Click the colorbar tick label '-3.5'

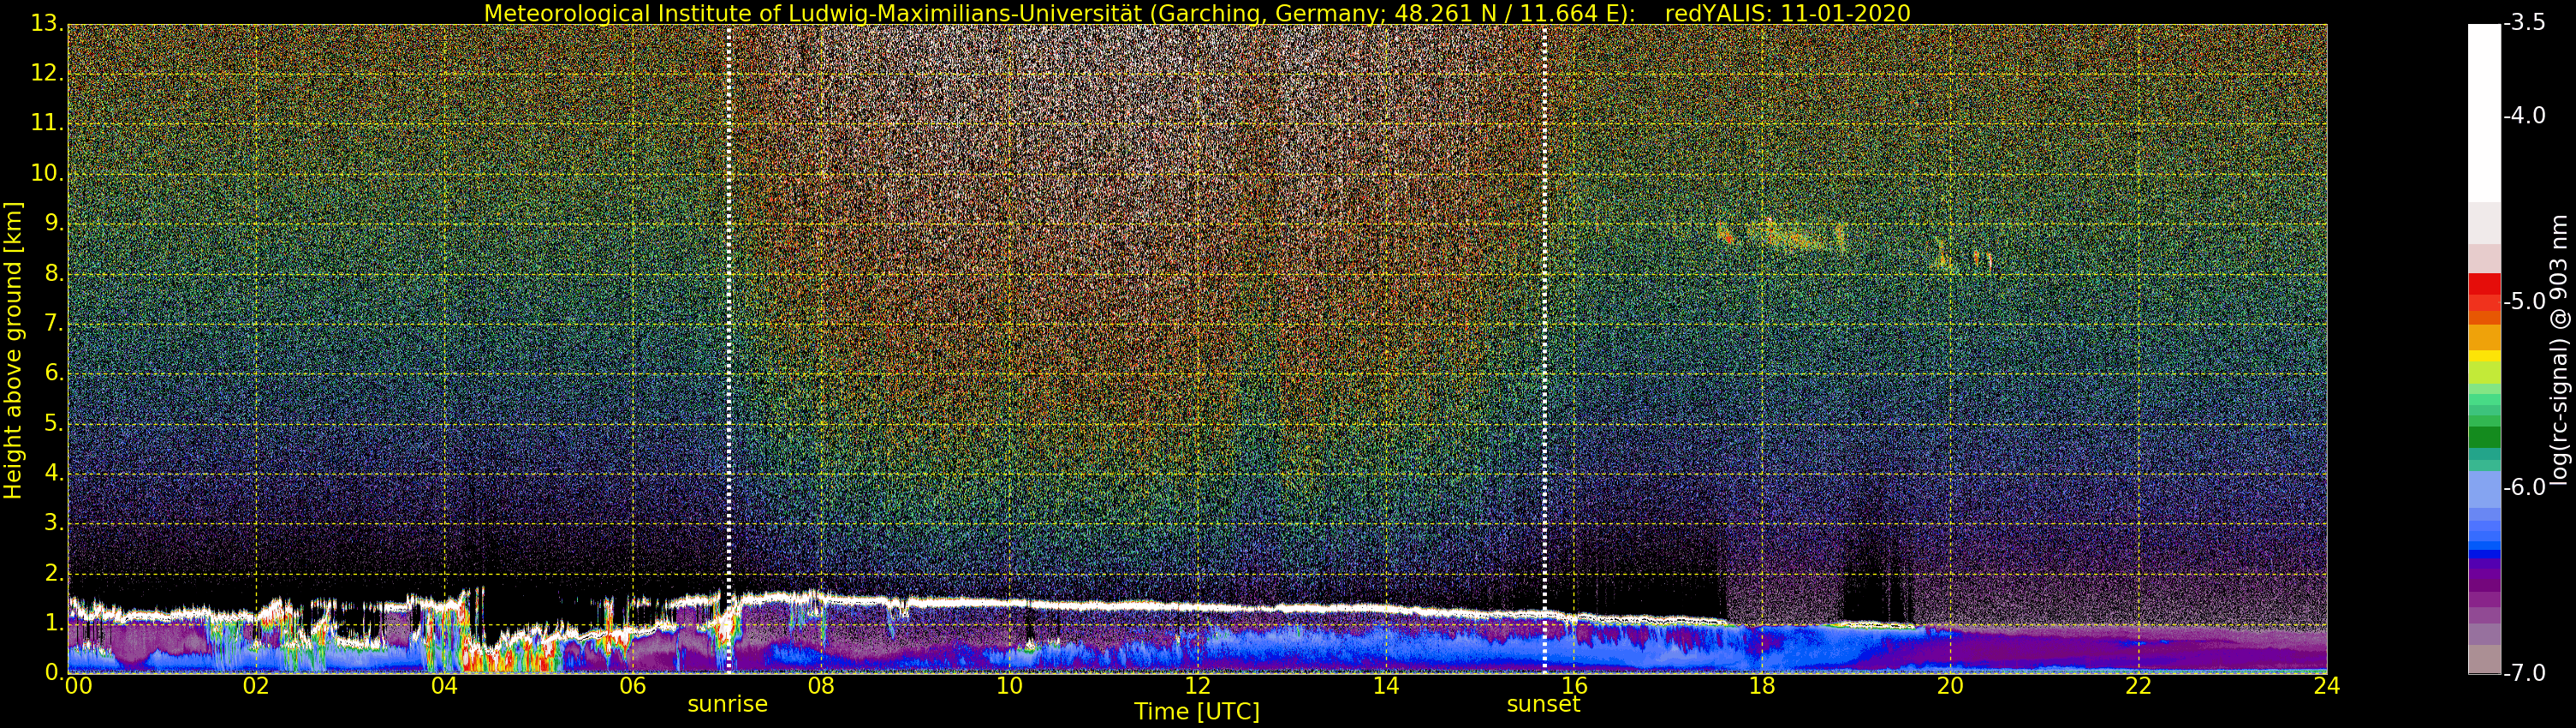[x=2525, y=24]
